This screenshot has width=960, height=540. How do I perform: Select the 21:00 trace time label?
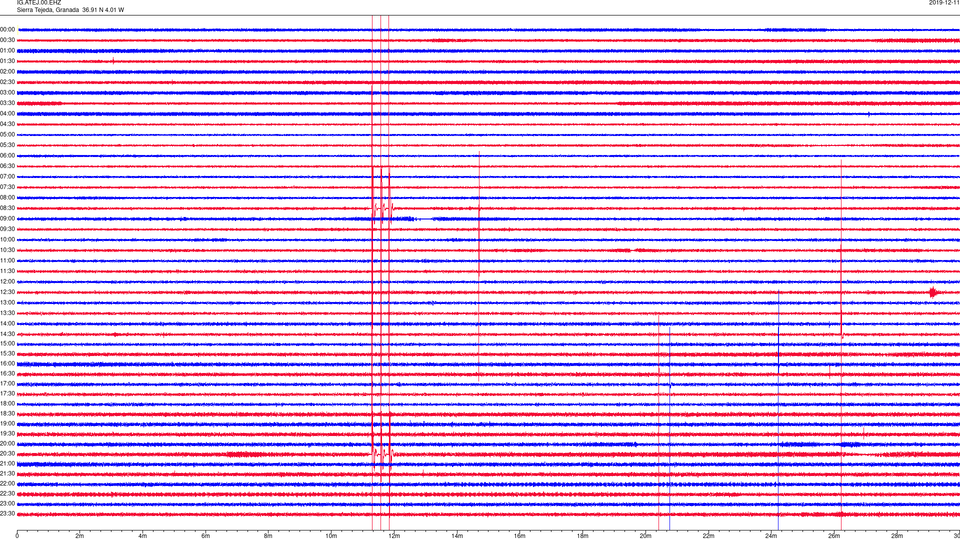(x=7, y=464)
